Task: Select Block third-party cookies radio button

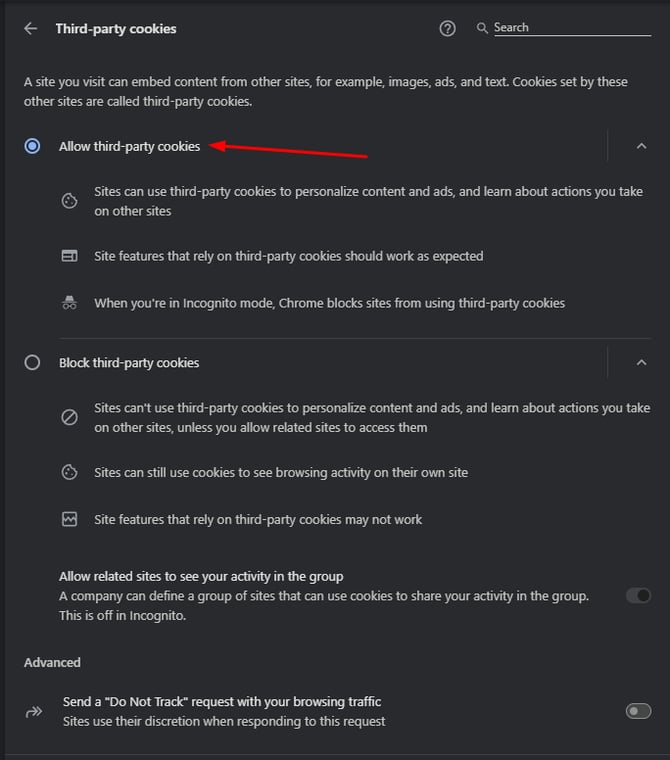Action: pyautogui.click(x=32, y=362)
